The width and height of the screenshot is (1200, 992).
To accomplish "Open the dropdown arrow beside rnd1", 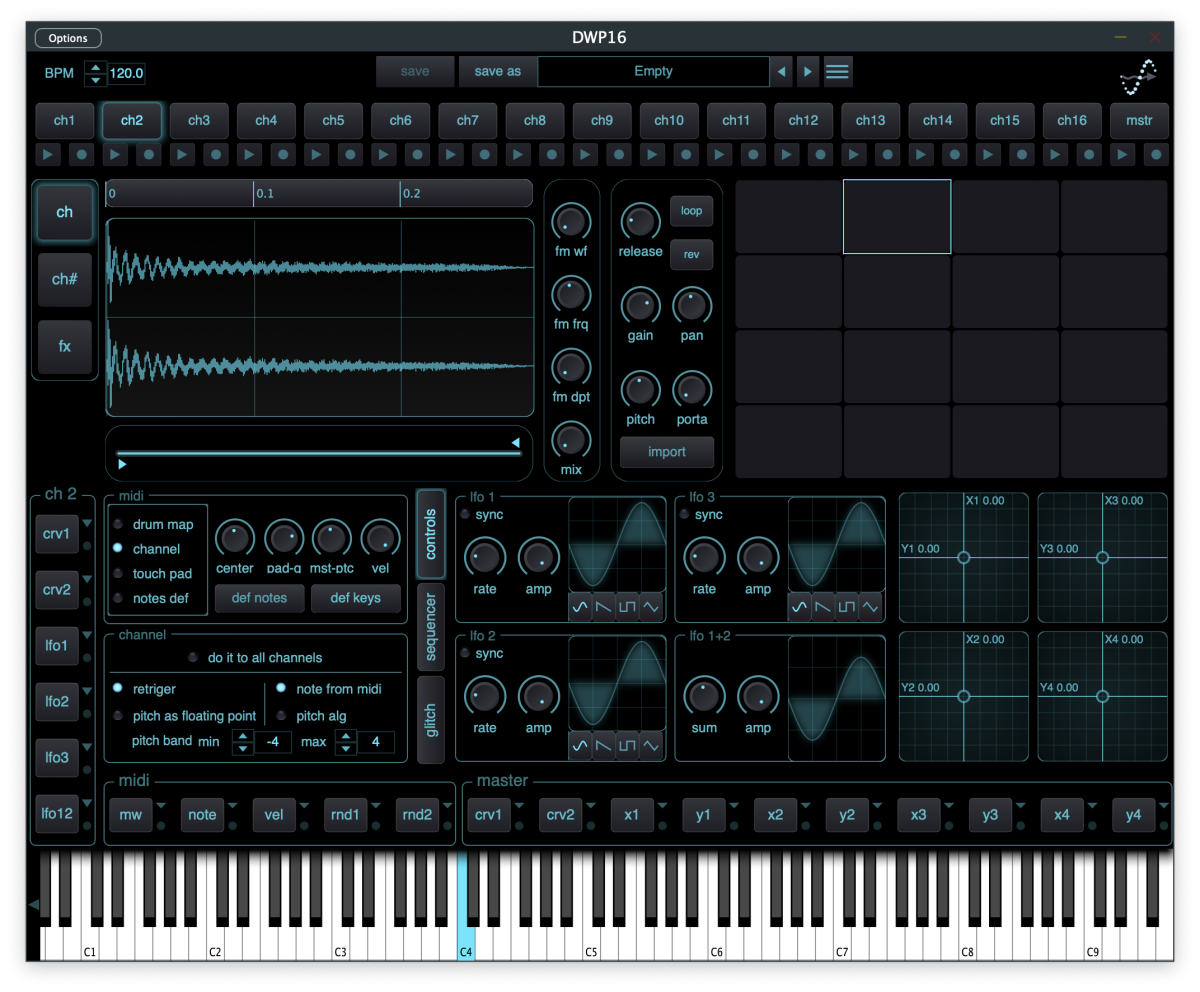I will (x=375, y=804).
